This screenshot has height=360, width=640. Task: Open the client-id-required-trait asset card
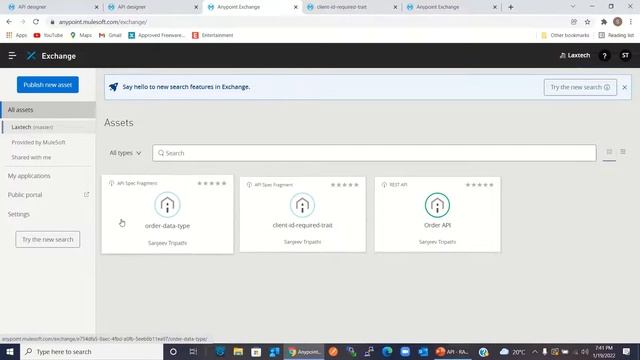coord(302,214)
